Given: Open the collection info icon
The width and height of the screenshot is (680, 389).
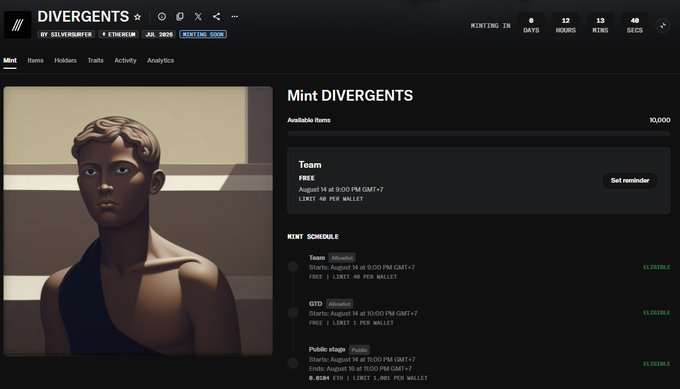Looking at the screenshot, I should click(x=162, y=16).
